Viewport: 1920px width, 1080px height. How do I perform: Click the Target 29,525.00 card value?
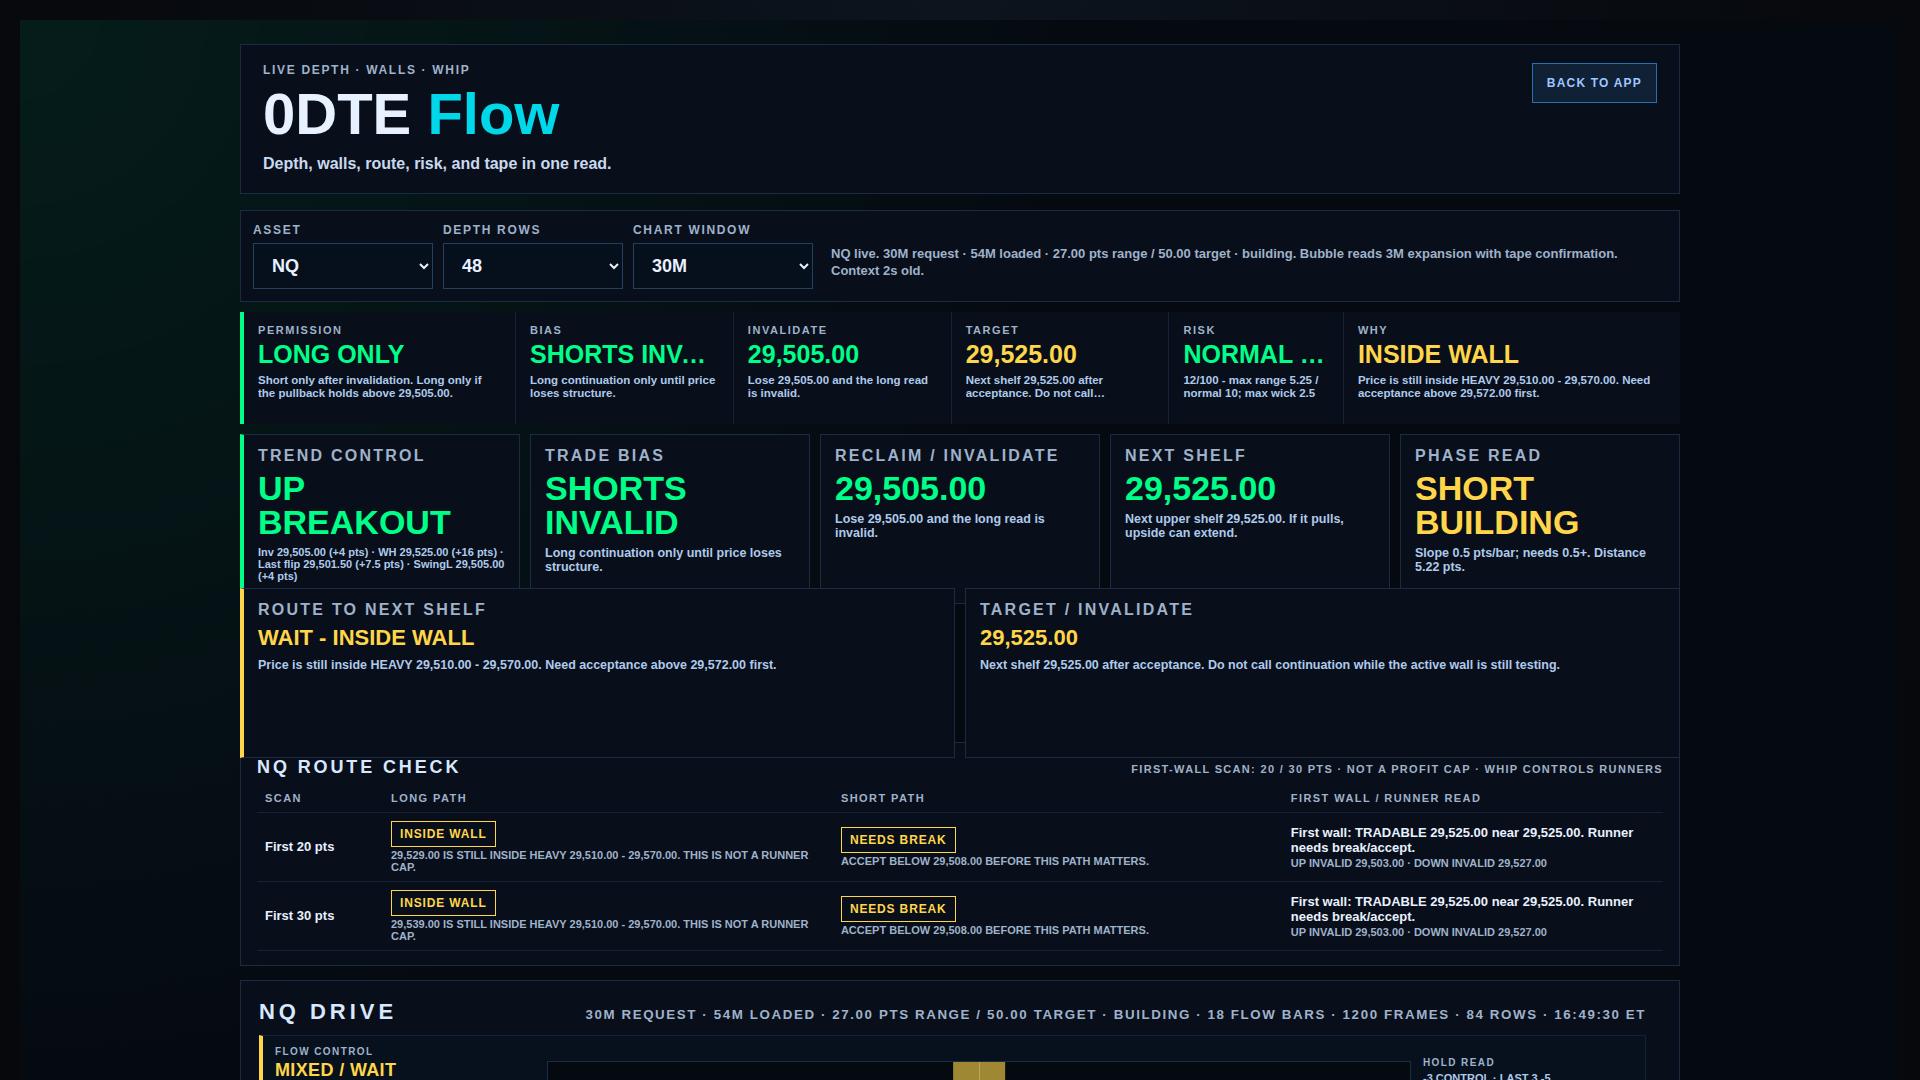coord(1021,355)
